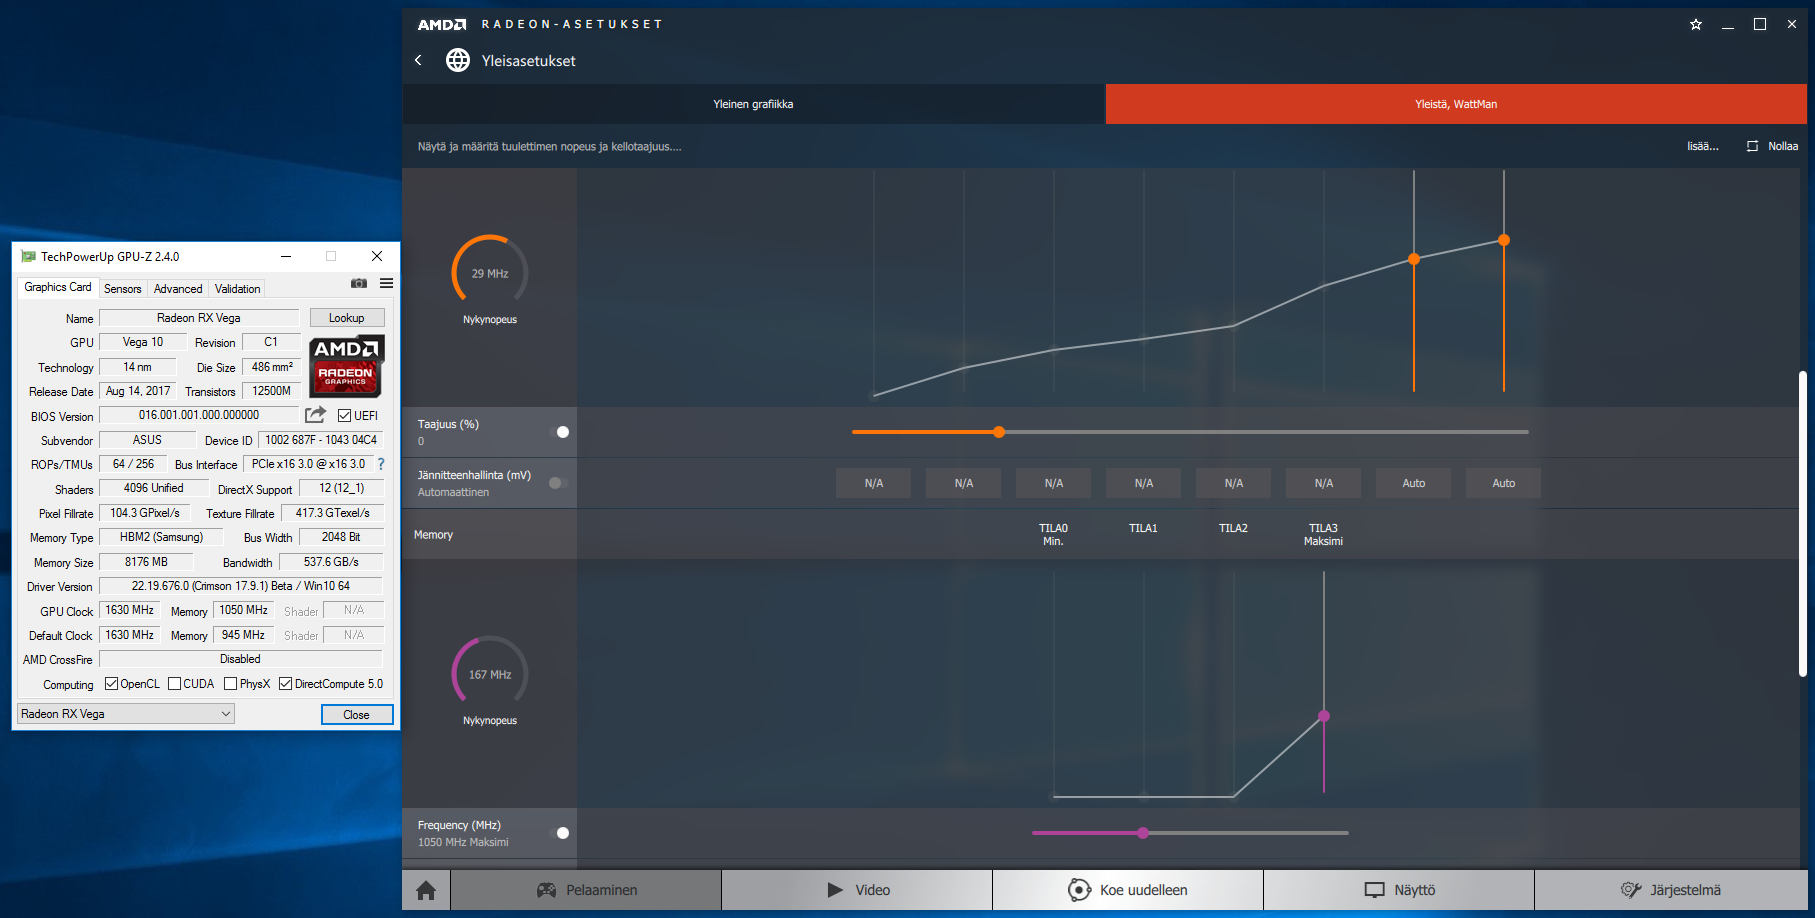Click the monitor icon on Näyttö
This screenshot has height=918, width=1815.
point(1375,890)
